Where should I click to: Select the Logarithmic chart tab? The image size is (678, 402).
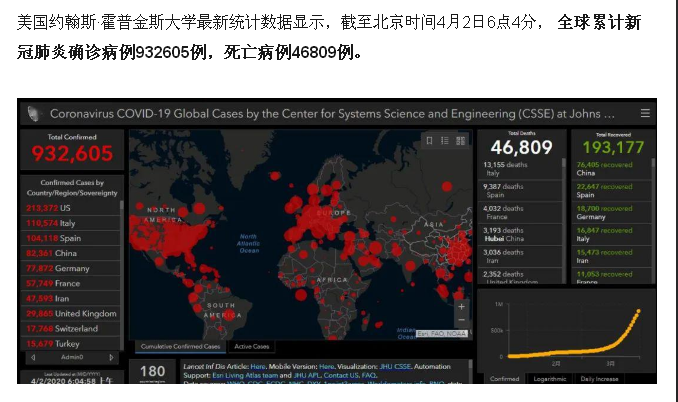(x=550, y=379)
